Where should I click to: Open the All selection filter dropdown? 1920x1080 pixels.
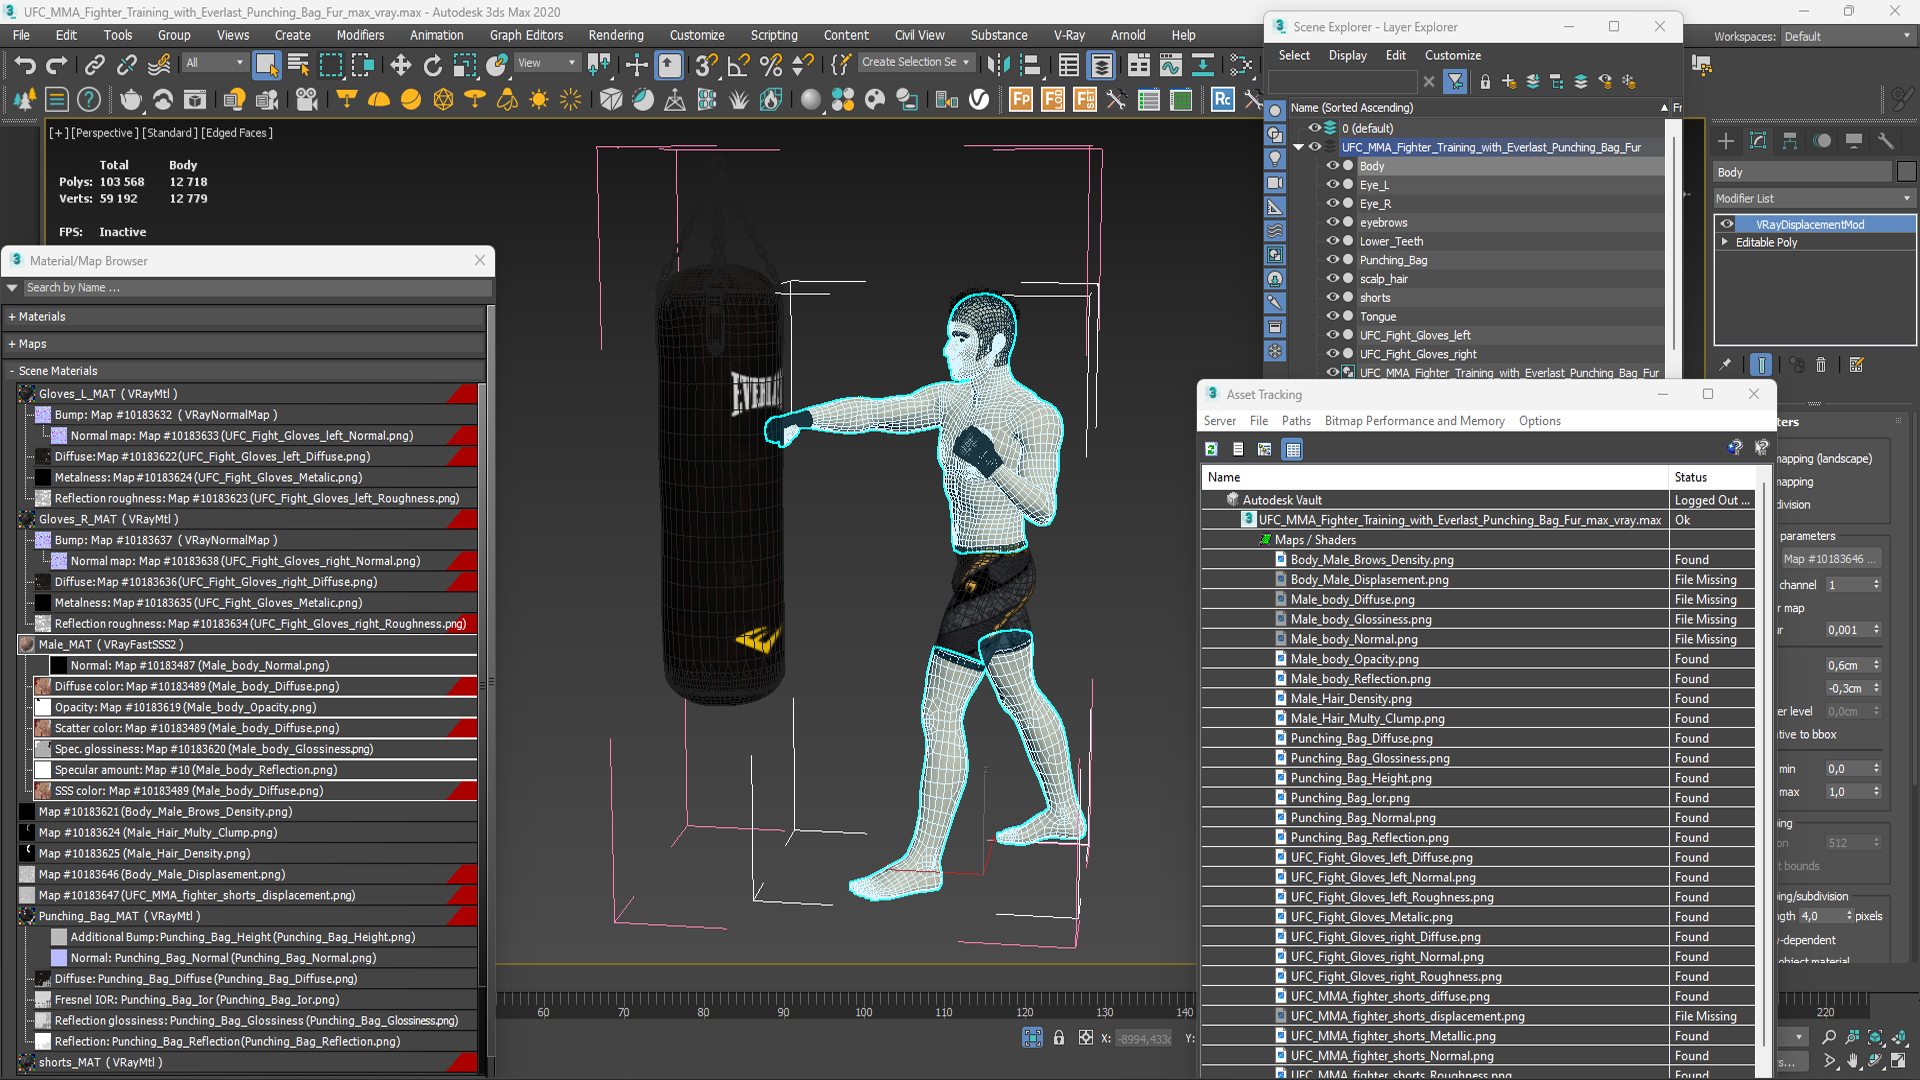coord(214,63)
